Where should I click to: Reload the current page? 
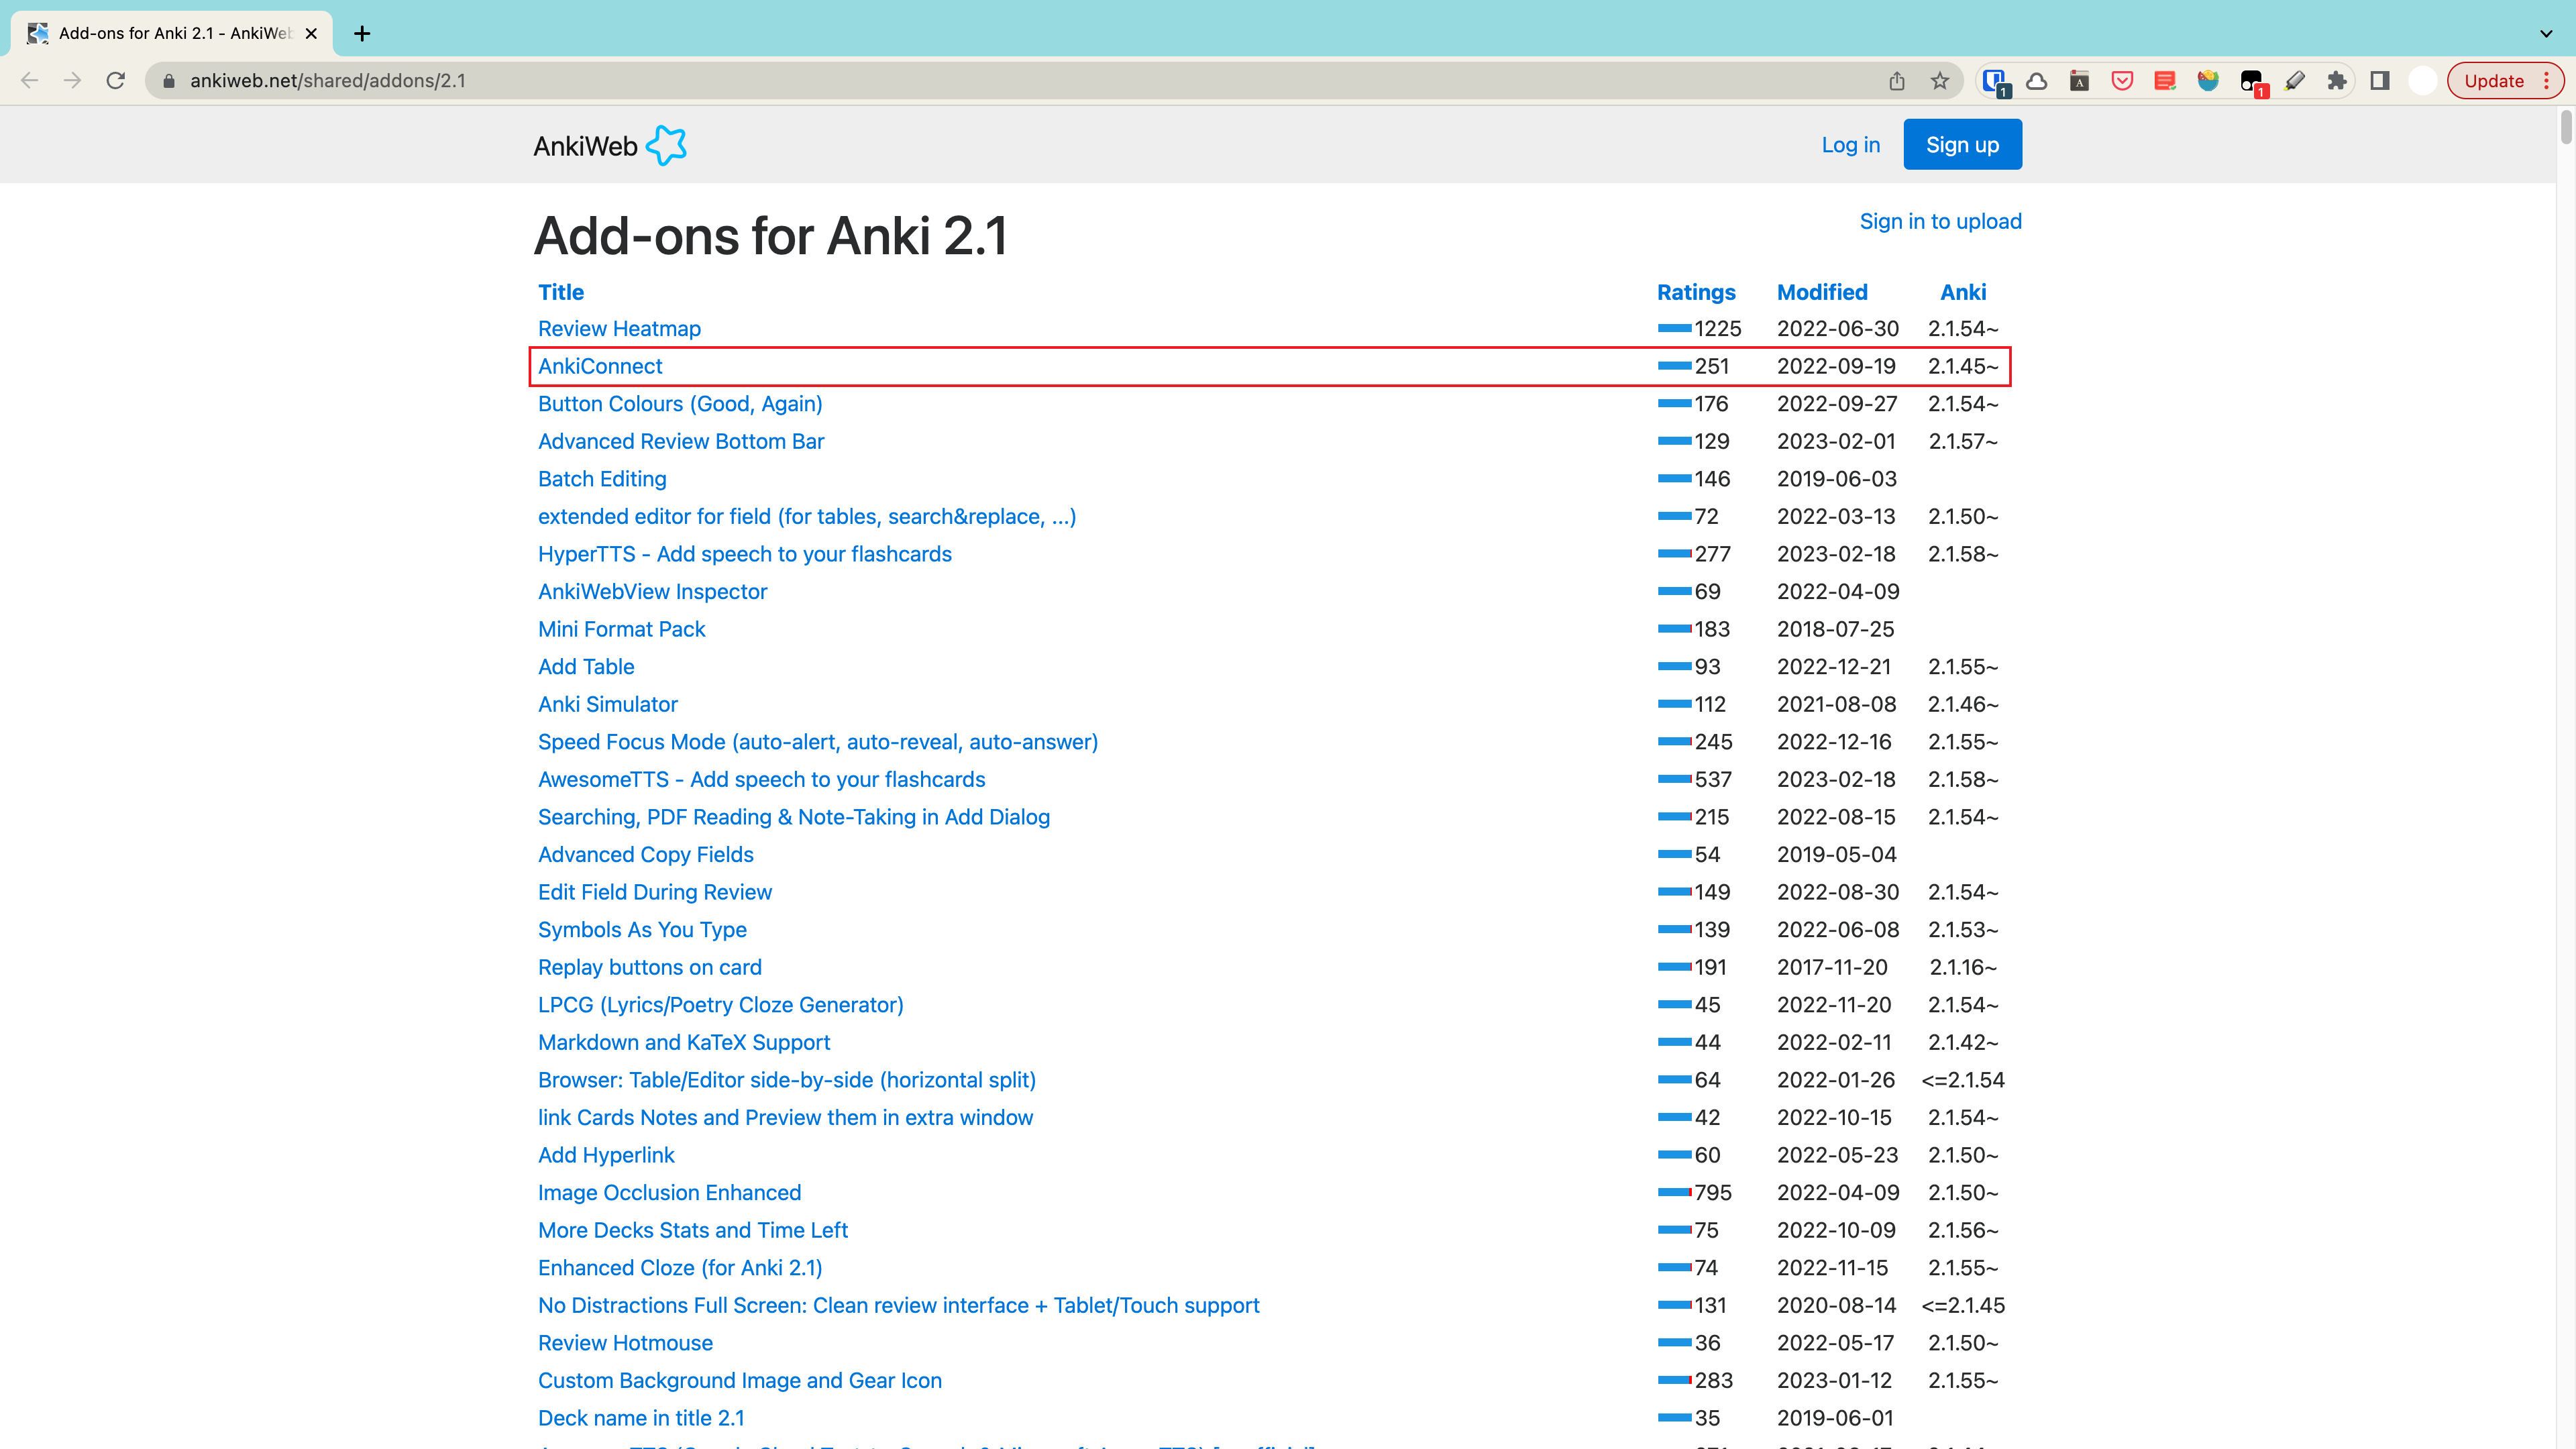click(x=116, y=81)
